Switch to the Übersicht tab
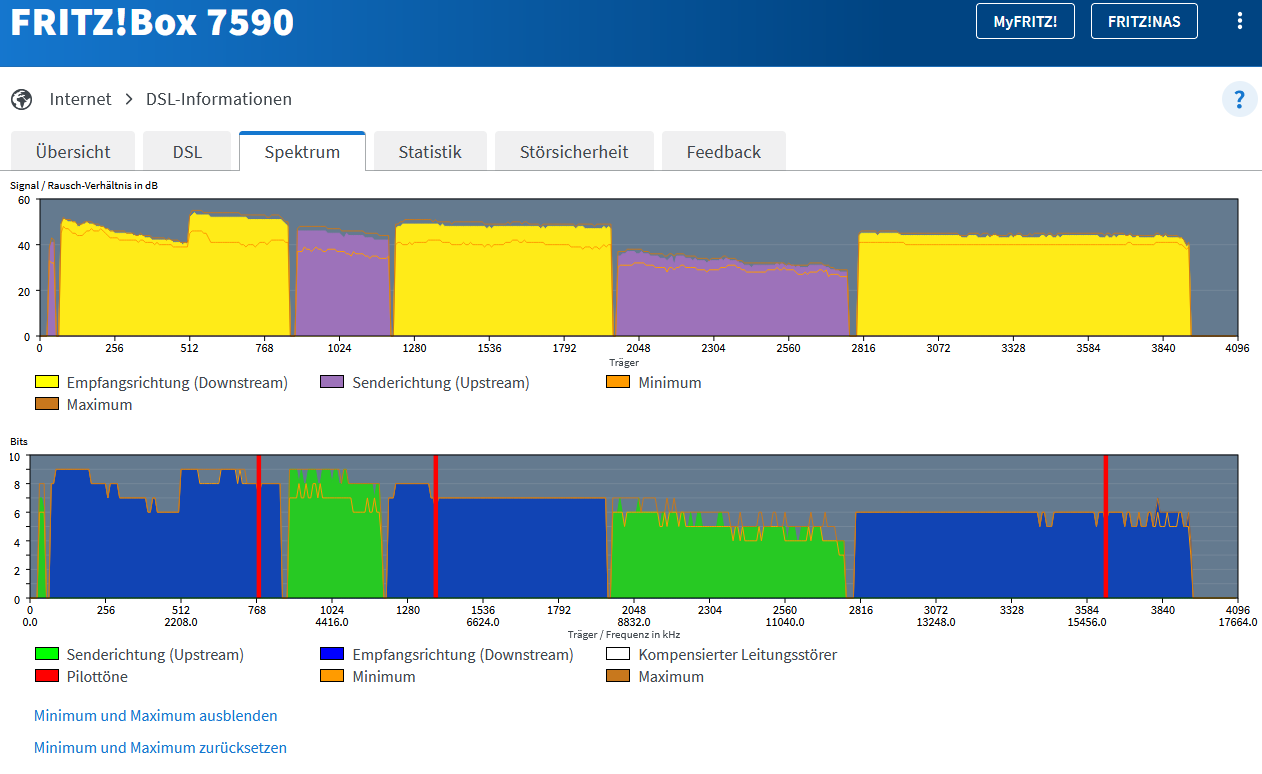The image size is (1262, 774). [x=73, y=152]
